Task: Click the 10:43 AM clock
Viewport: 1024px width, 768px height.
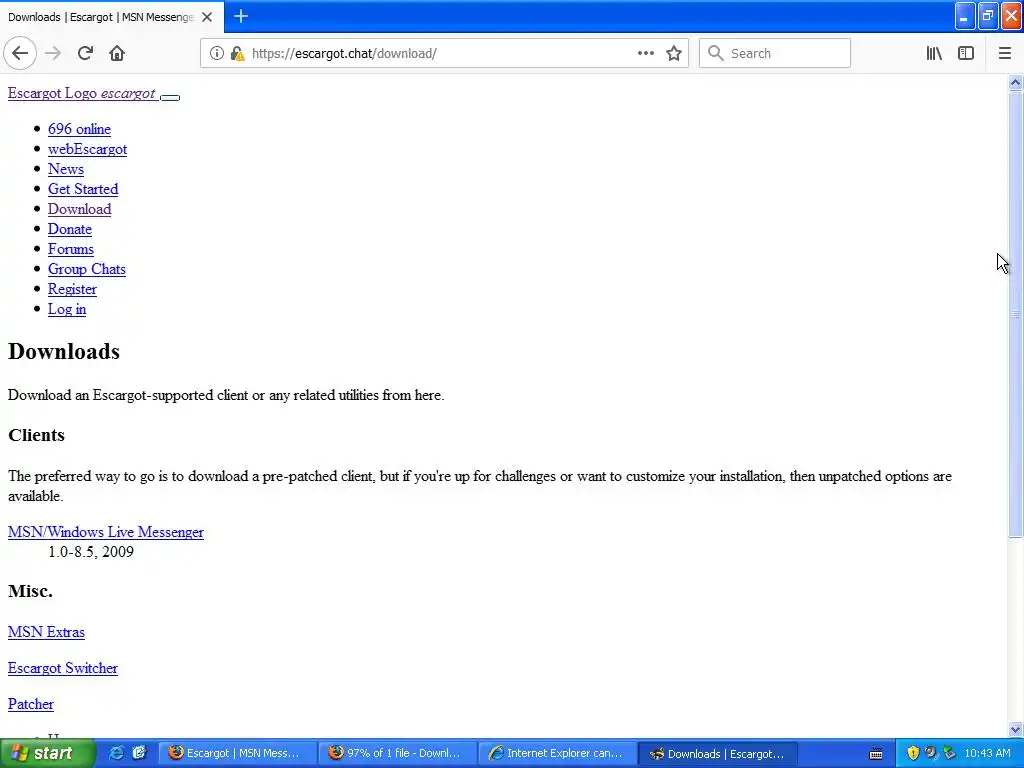Action: 987,753
